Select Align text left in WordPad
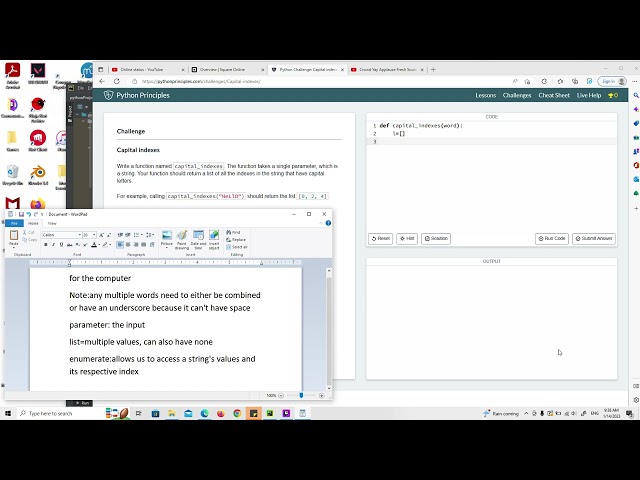 (120, 244)
